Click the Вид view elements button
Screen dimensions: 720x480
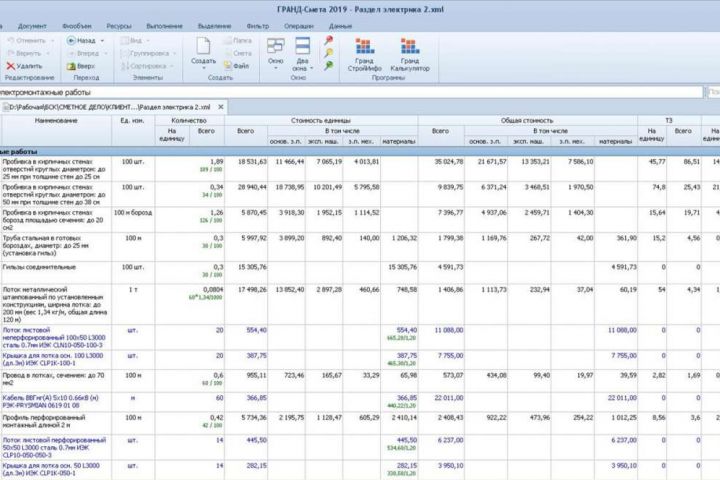131,40
